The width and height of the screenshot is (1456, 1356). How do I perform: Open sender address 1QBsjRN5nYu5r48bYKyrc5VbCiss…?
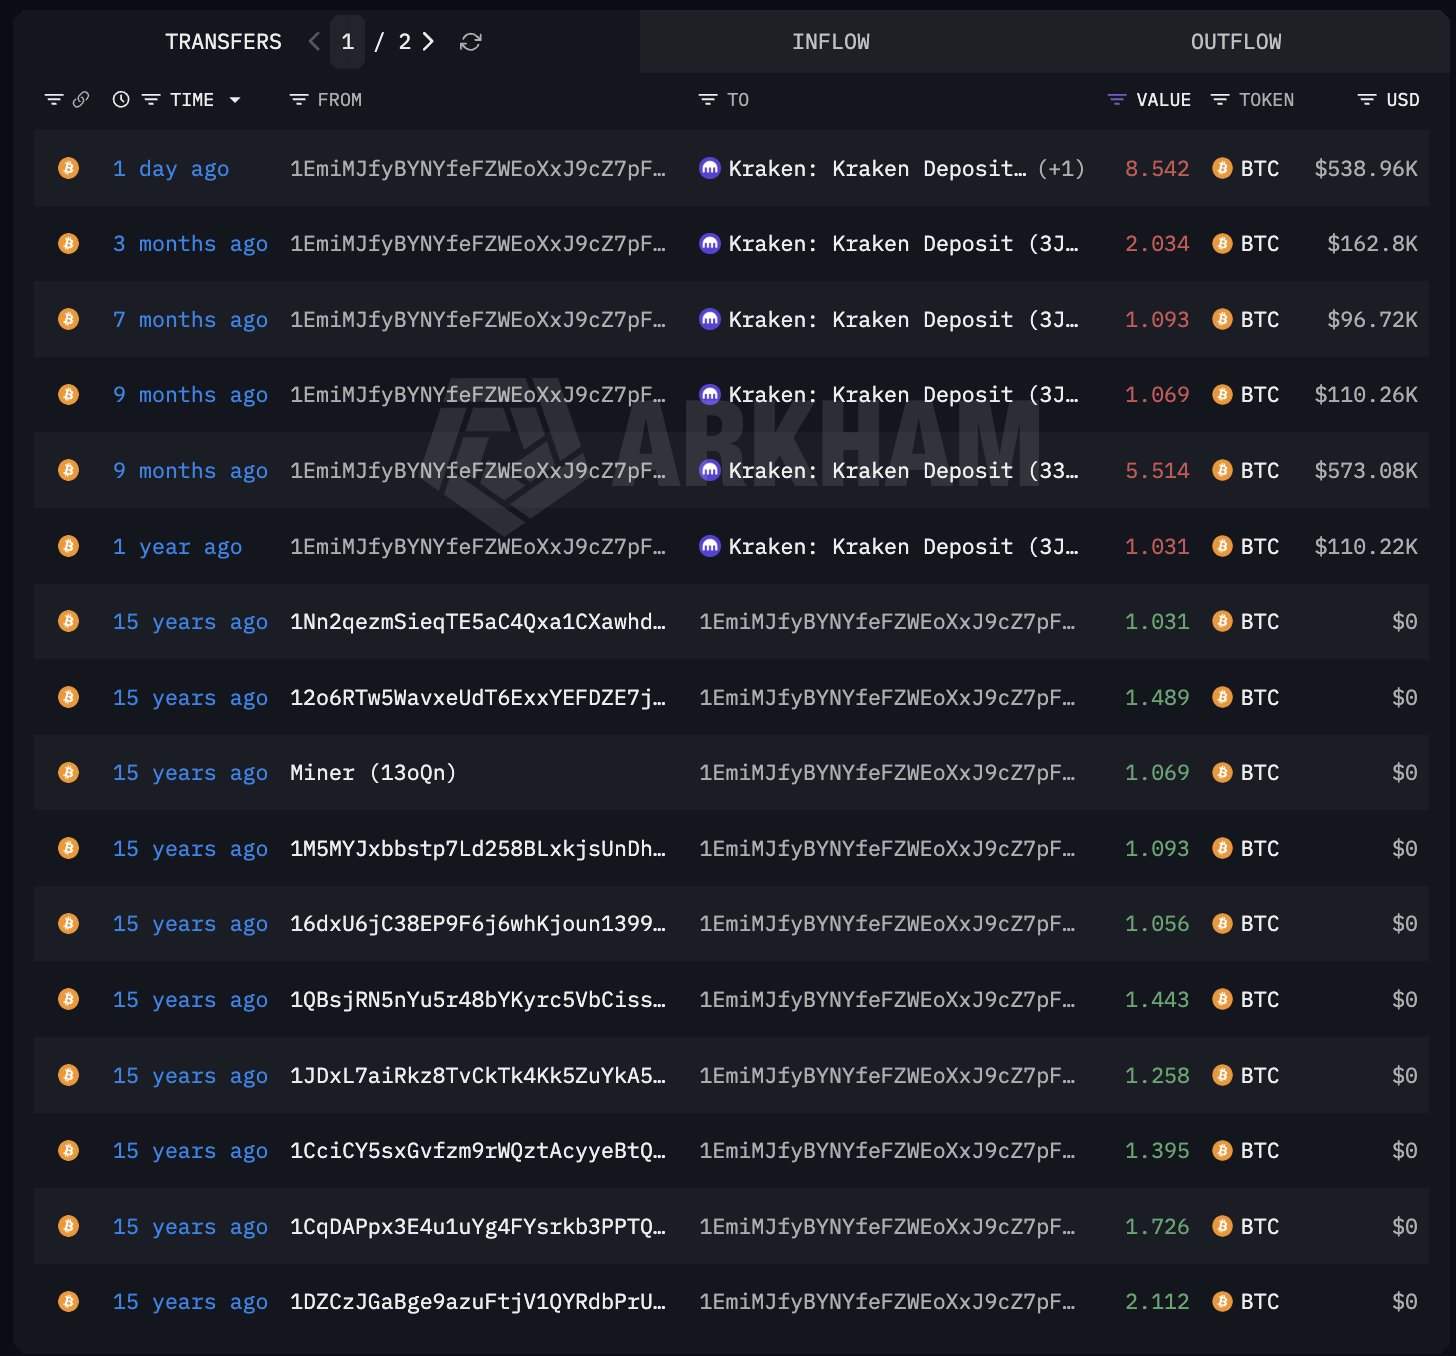[x=478, y=1000]
